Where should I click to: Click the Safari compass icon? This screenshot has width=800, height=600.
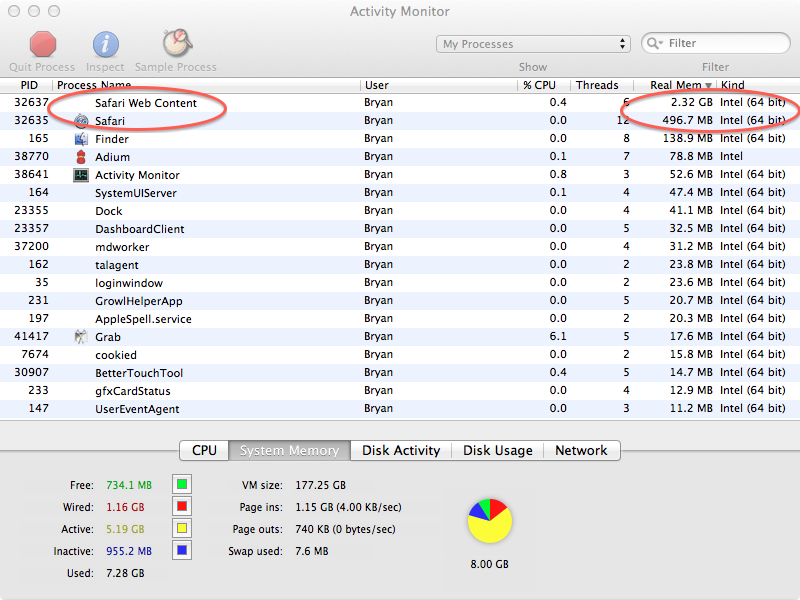pyautogui.click(x=81, y=121)
